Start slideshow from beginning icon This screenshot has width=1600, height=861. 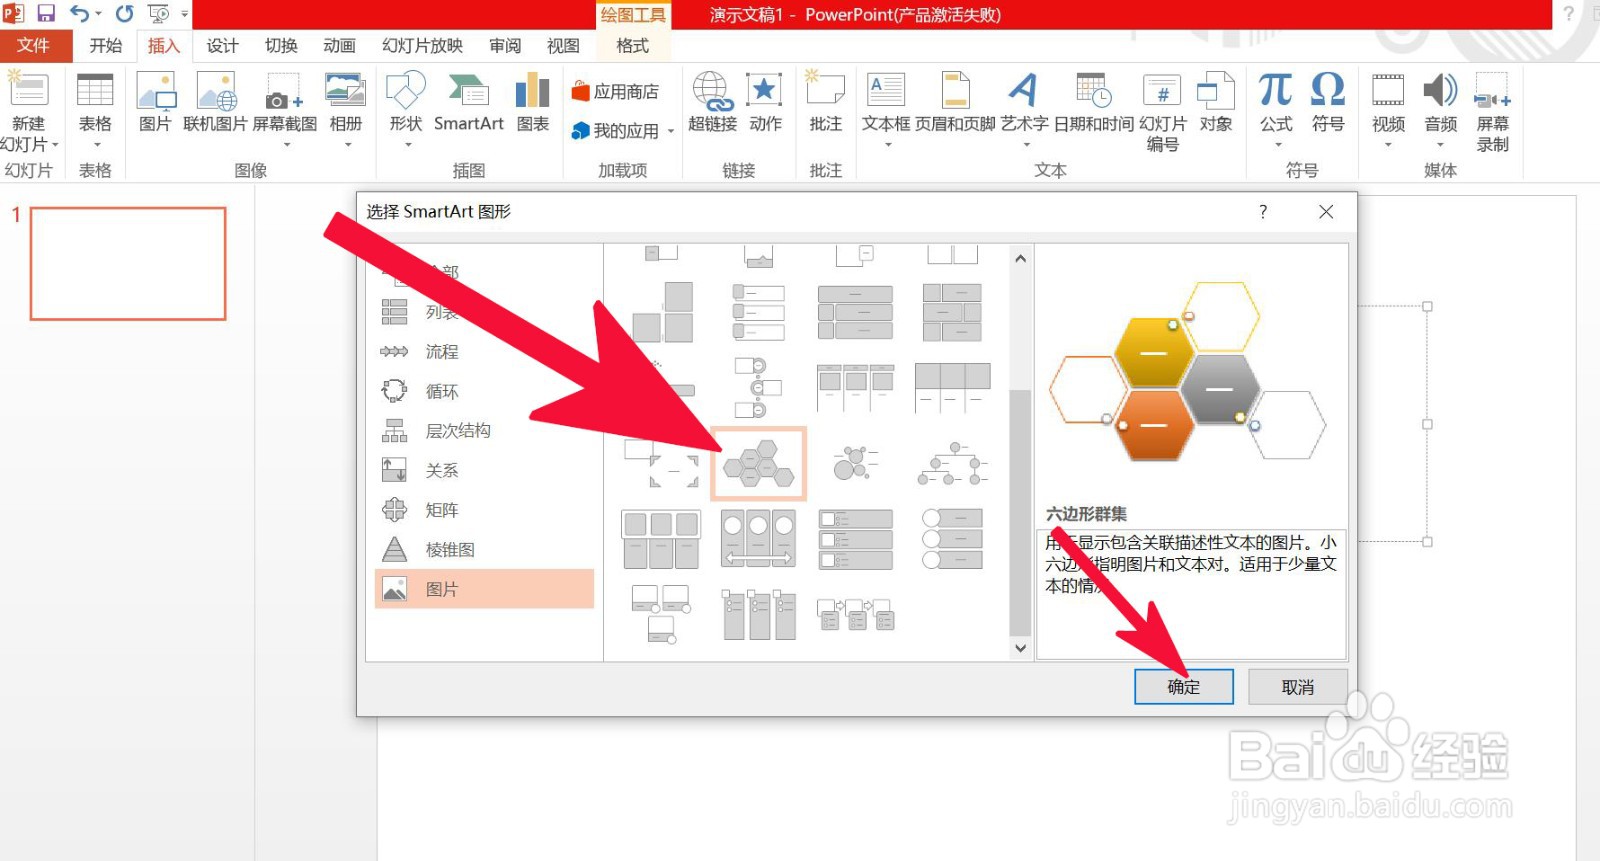point(158,14)
